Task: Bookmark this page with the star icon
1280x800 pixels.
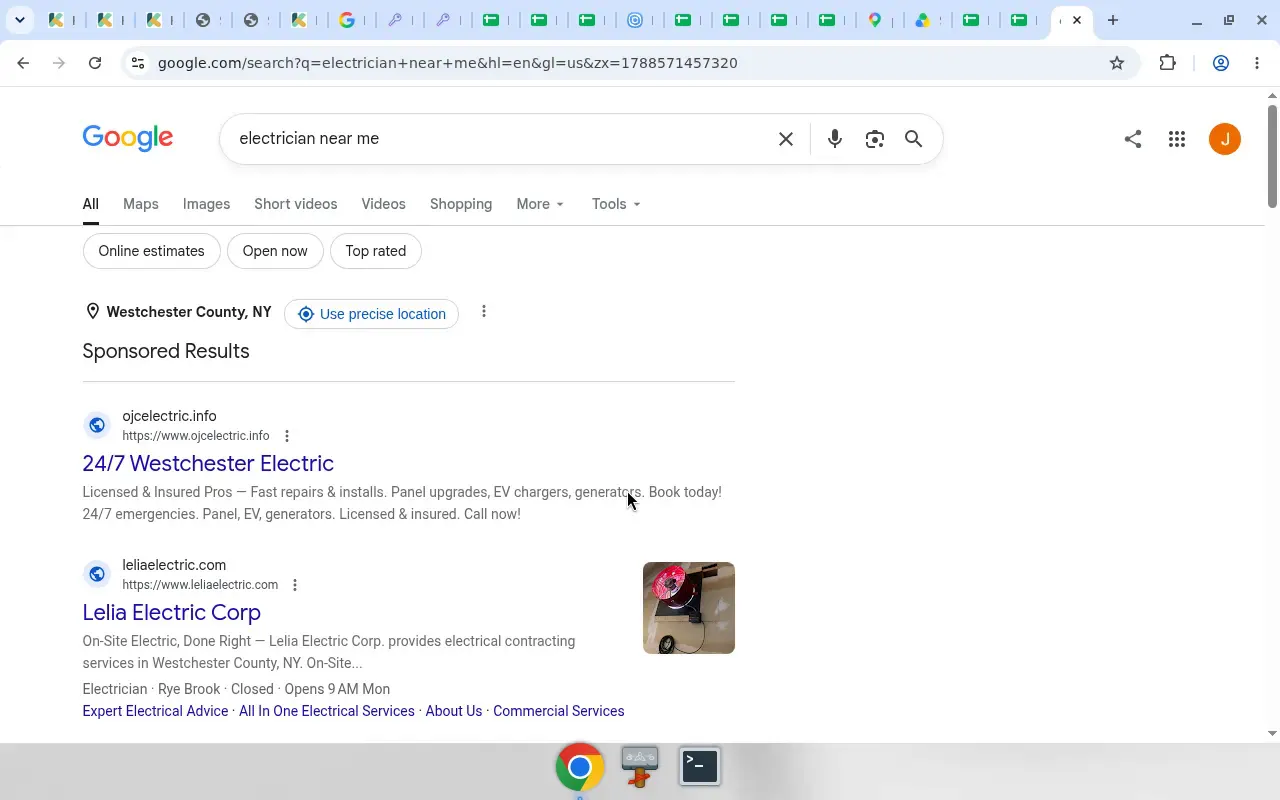Action: (x=1117, y=63)
